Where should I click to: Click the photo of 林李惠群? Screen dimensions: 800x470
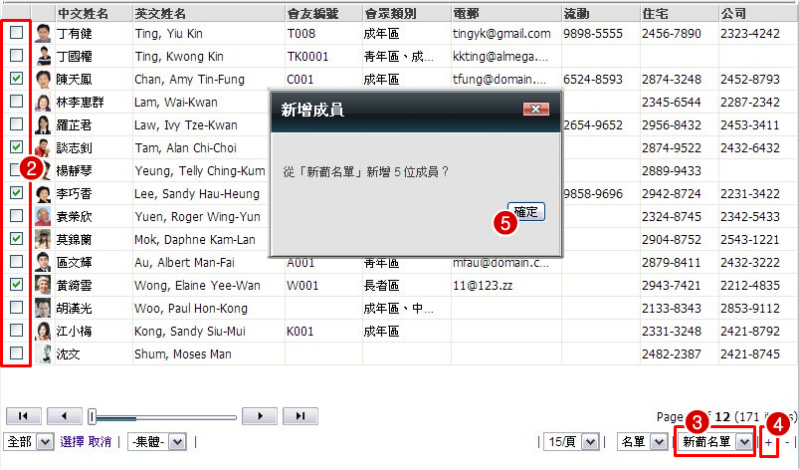point(43,102)
